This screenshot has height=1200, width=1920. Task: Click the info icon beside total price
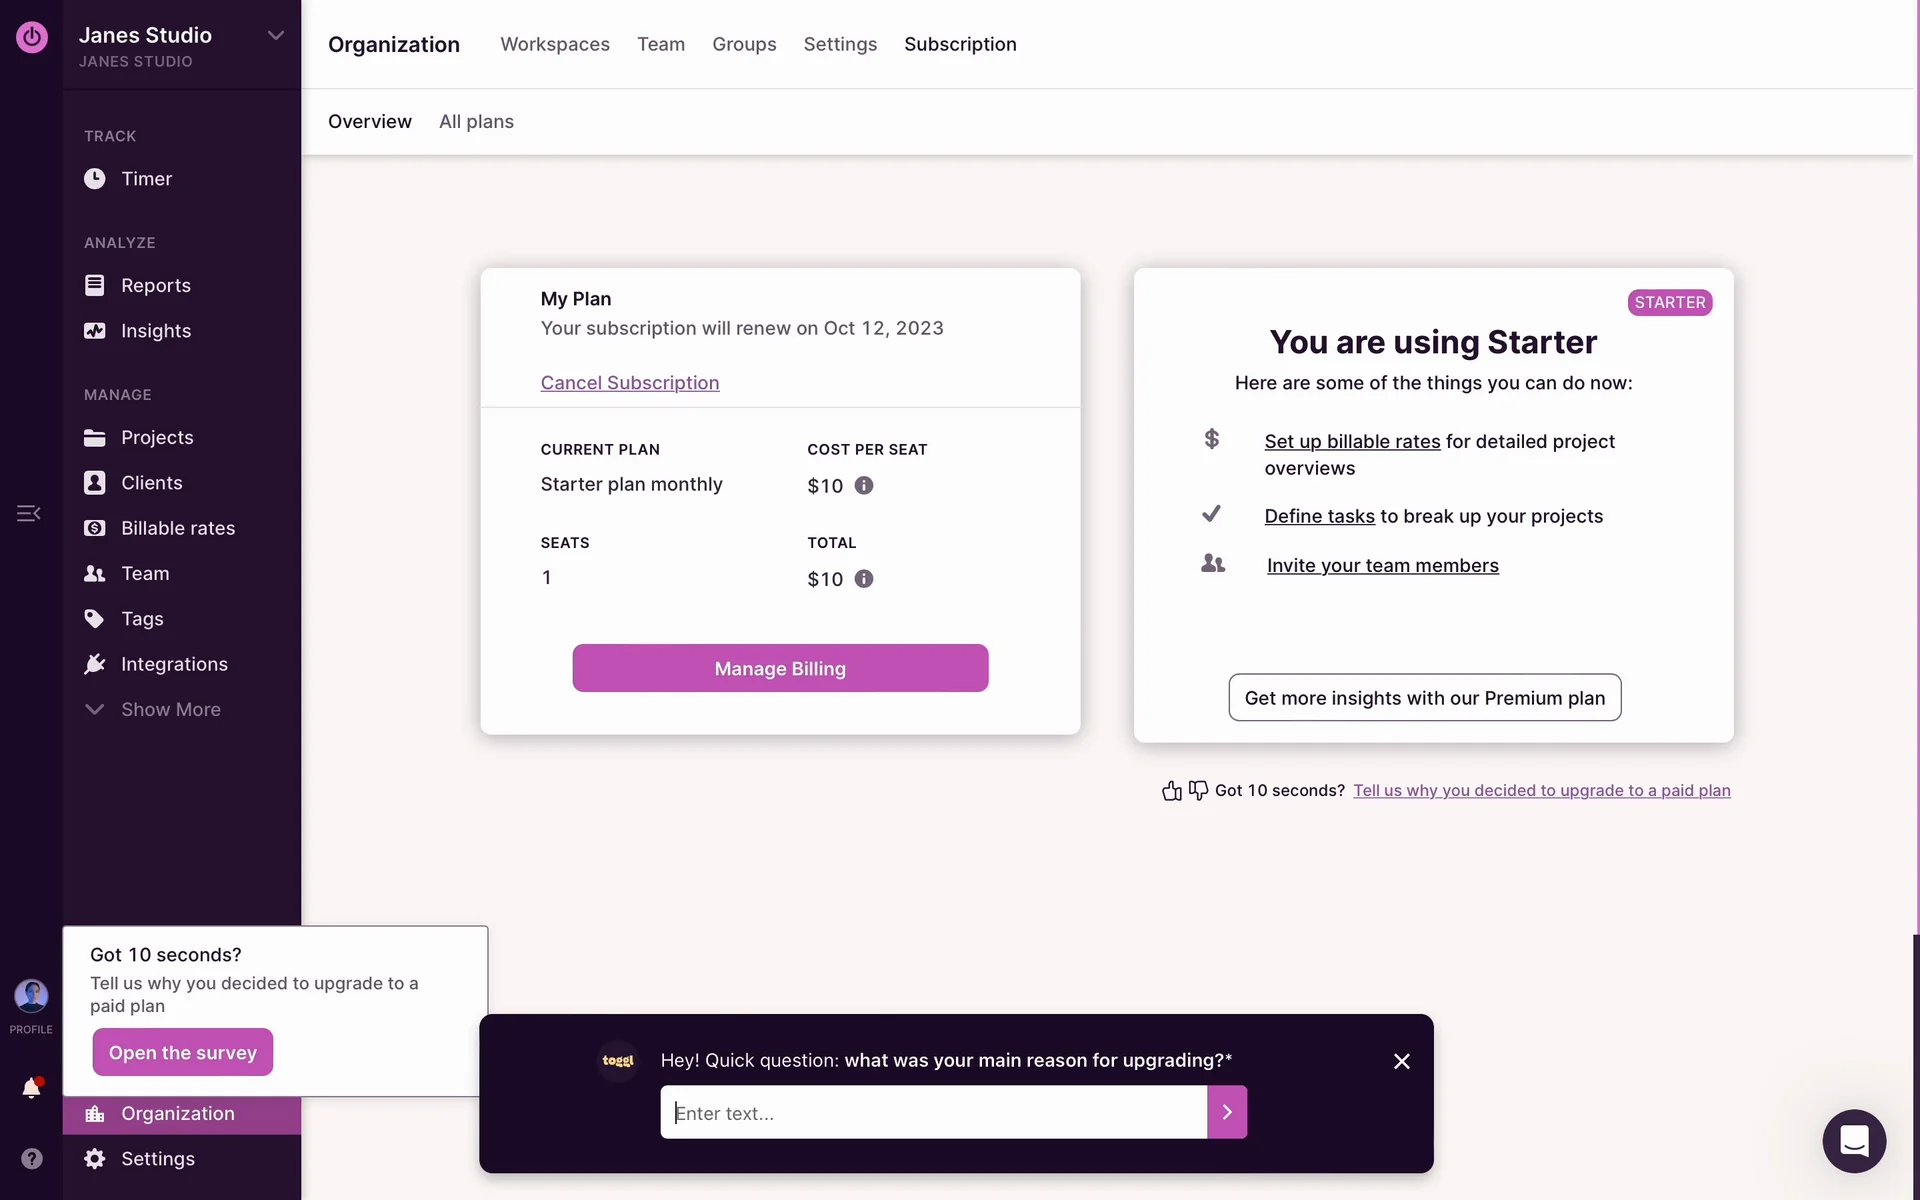(864, 579)
